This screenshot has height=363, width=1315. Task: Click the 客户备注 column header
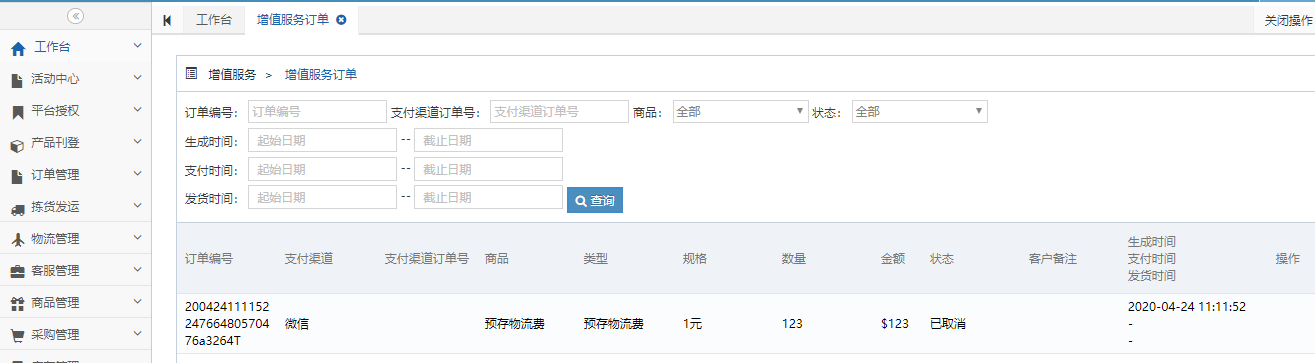tap(1052, 259)
